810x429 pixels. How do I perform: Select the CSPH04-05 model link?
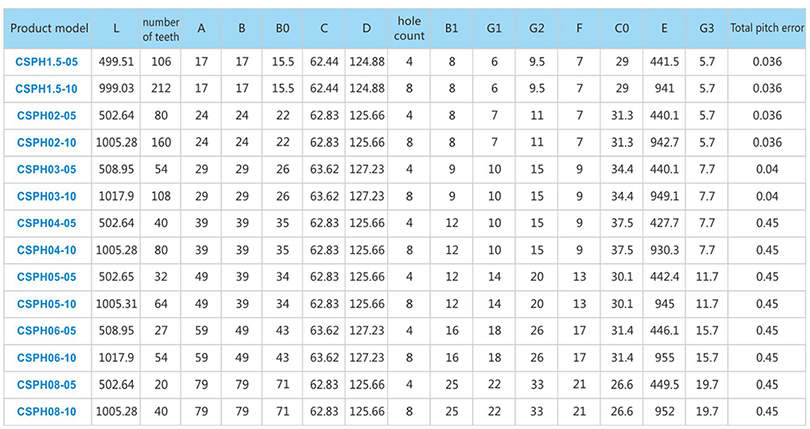click(46, 223)
